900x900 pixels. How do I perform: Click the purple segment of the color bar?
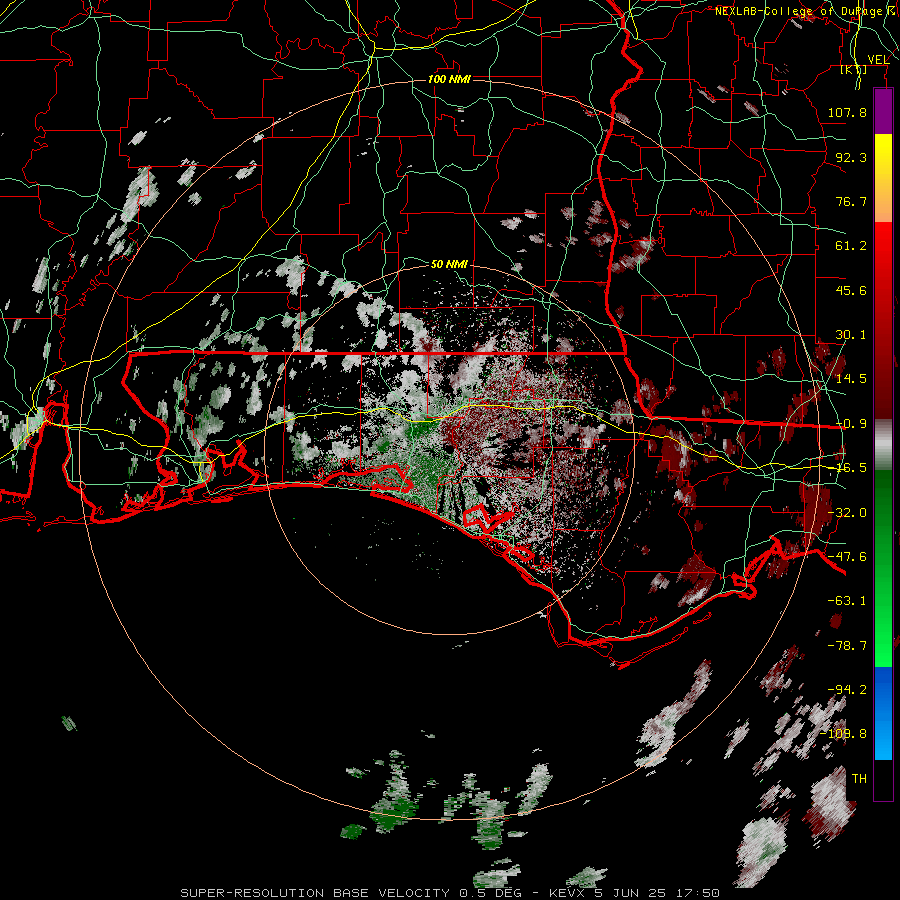(x=883, y=111)
